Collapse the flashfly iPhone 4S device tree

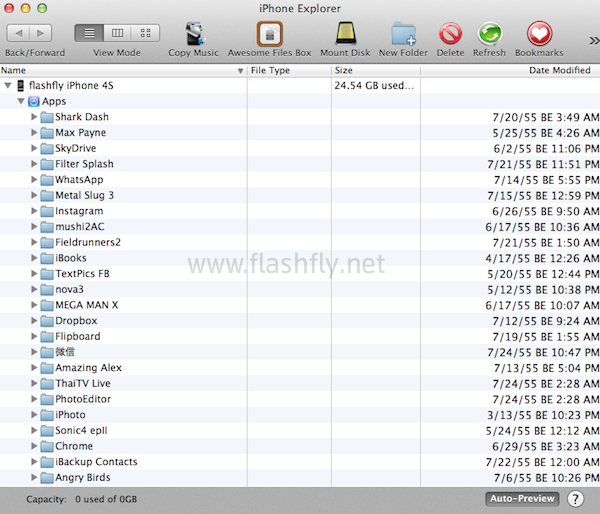9,86
